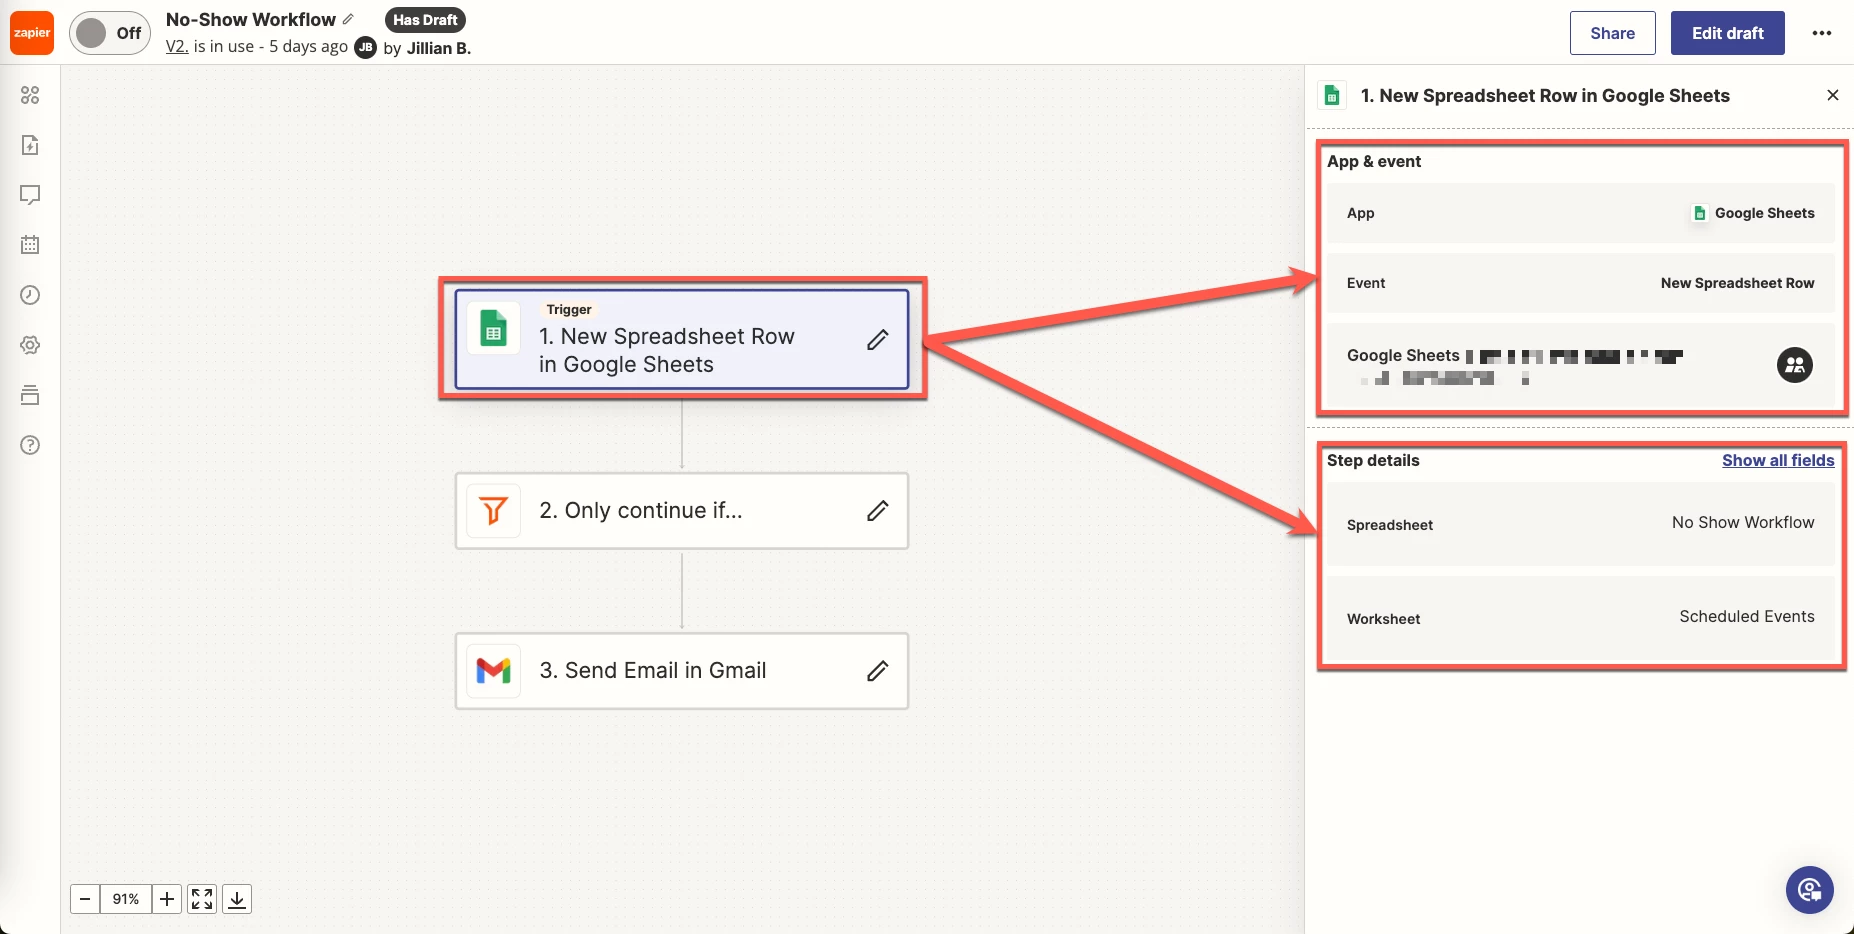Screen dimensions: 1854x934
Task: Edit step 3 with its pencil icon
Action: pos(877,671)
